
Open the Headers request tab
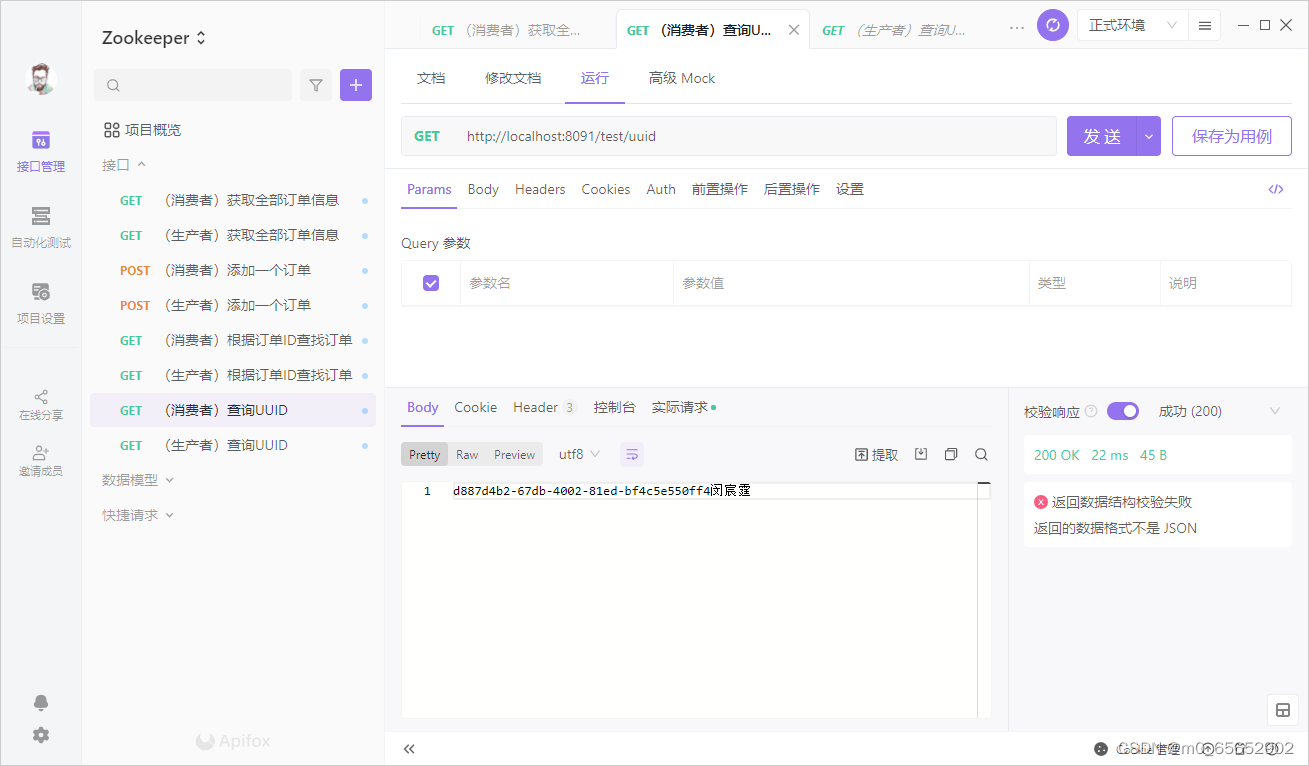540,189
